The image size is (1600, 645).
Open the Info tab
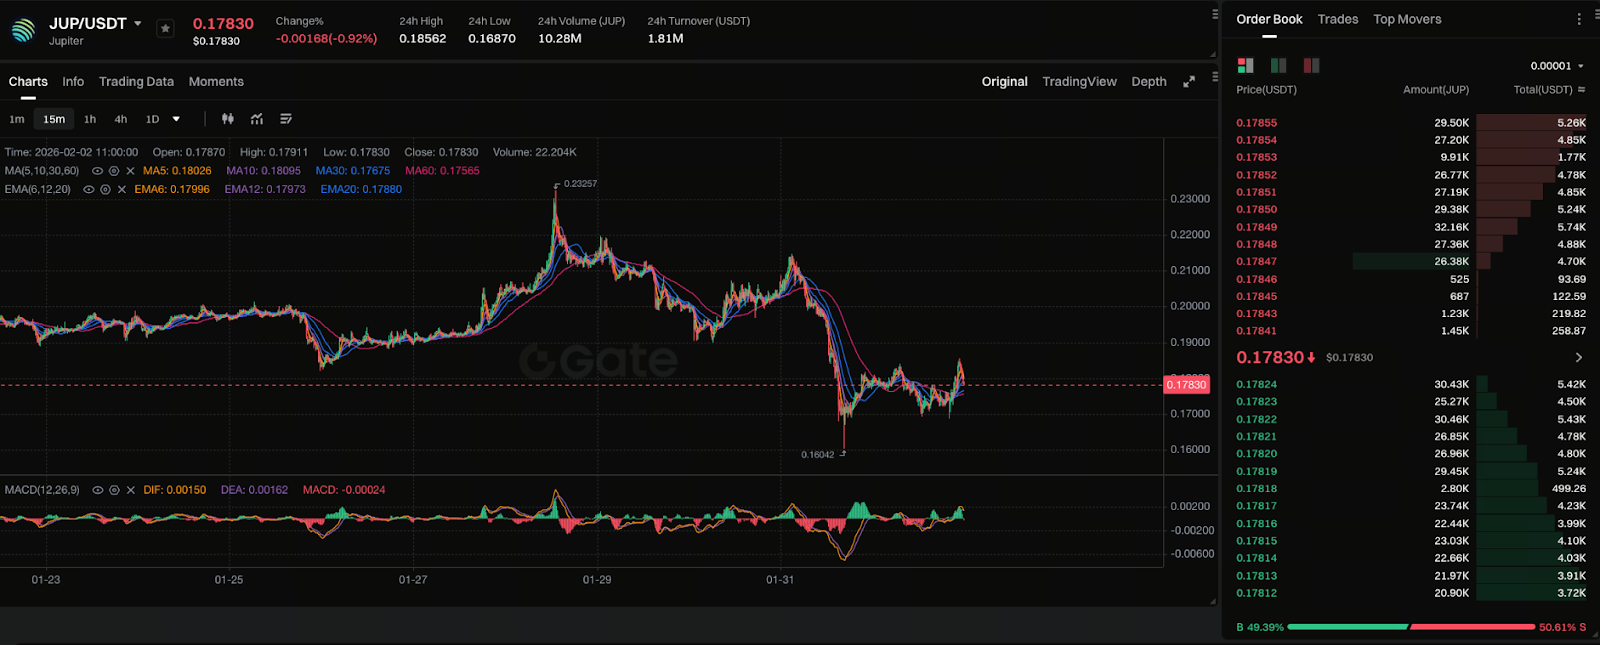(73, 82)
